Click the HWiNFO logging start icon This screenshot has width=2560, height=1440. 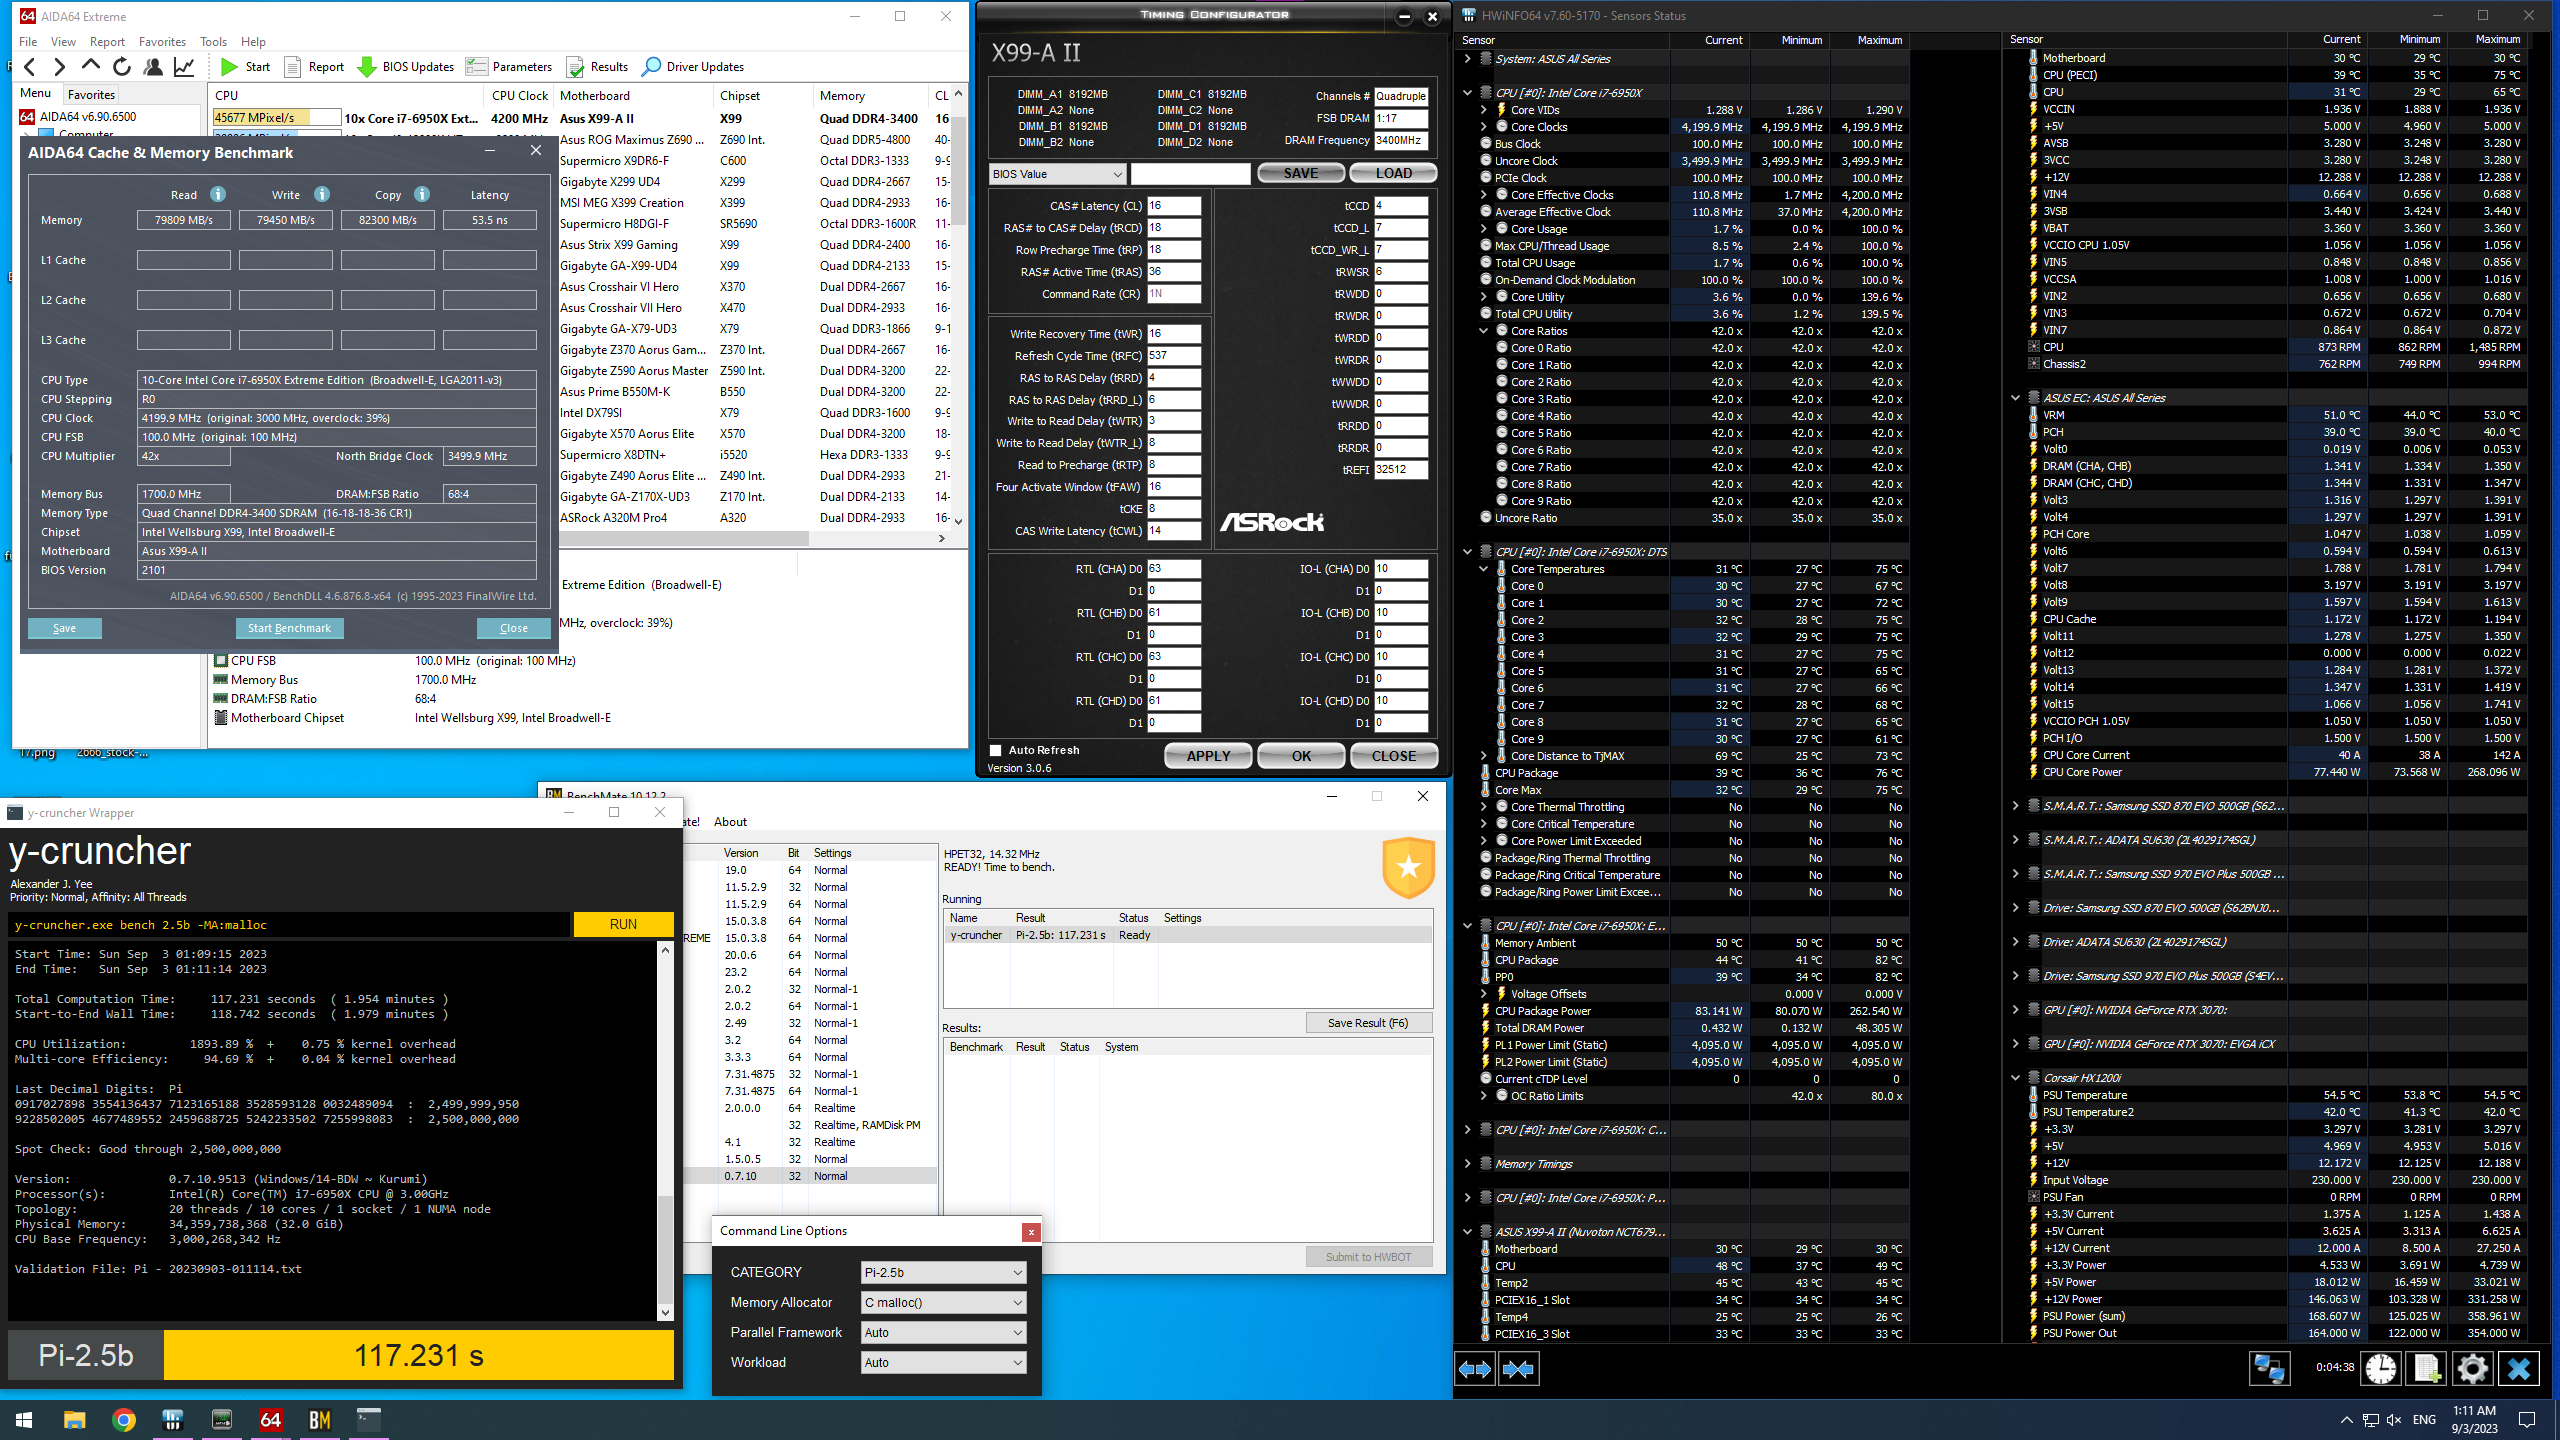click(2427, 1368)
